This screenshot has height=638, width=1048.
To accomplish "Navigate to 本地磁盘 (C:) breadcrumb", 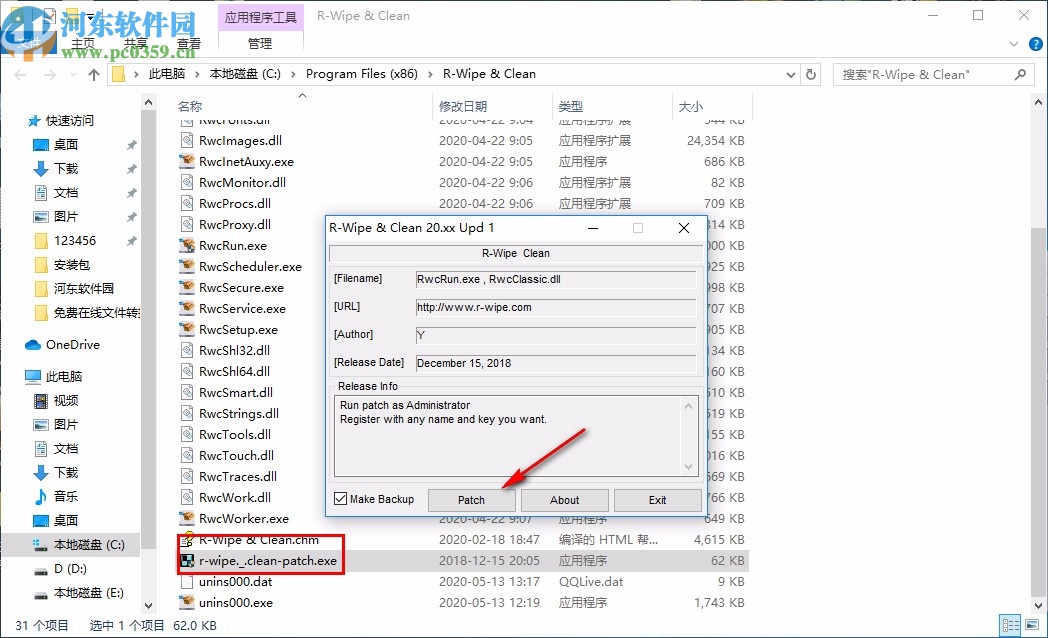I will click(245, 73).
